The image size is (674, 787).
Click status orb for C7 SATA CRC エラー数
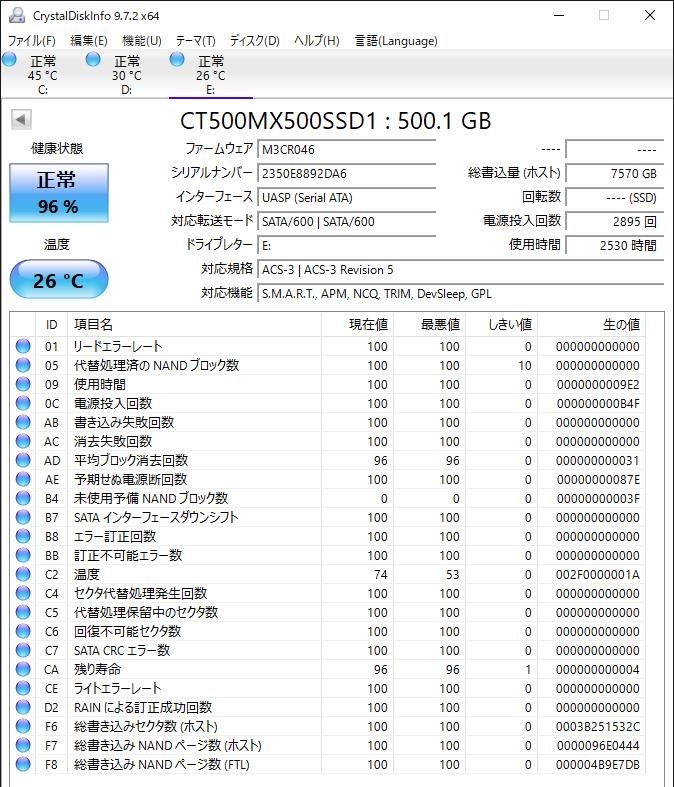click(23, 650)
